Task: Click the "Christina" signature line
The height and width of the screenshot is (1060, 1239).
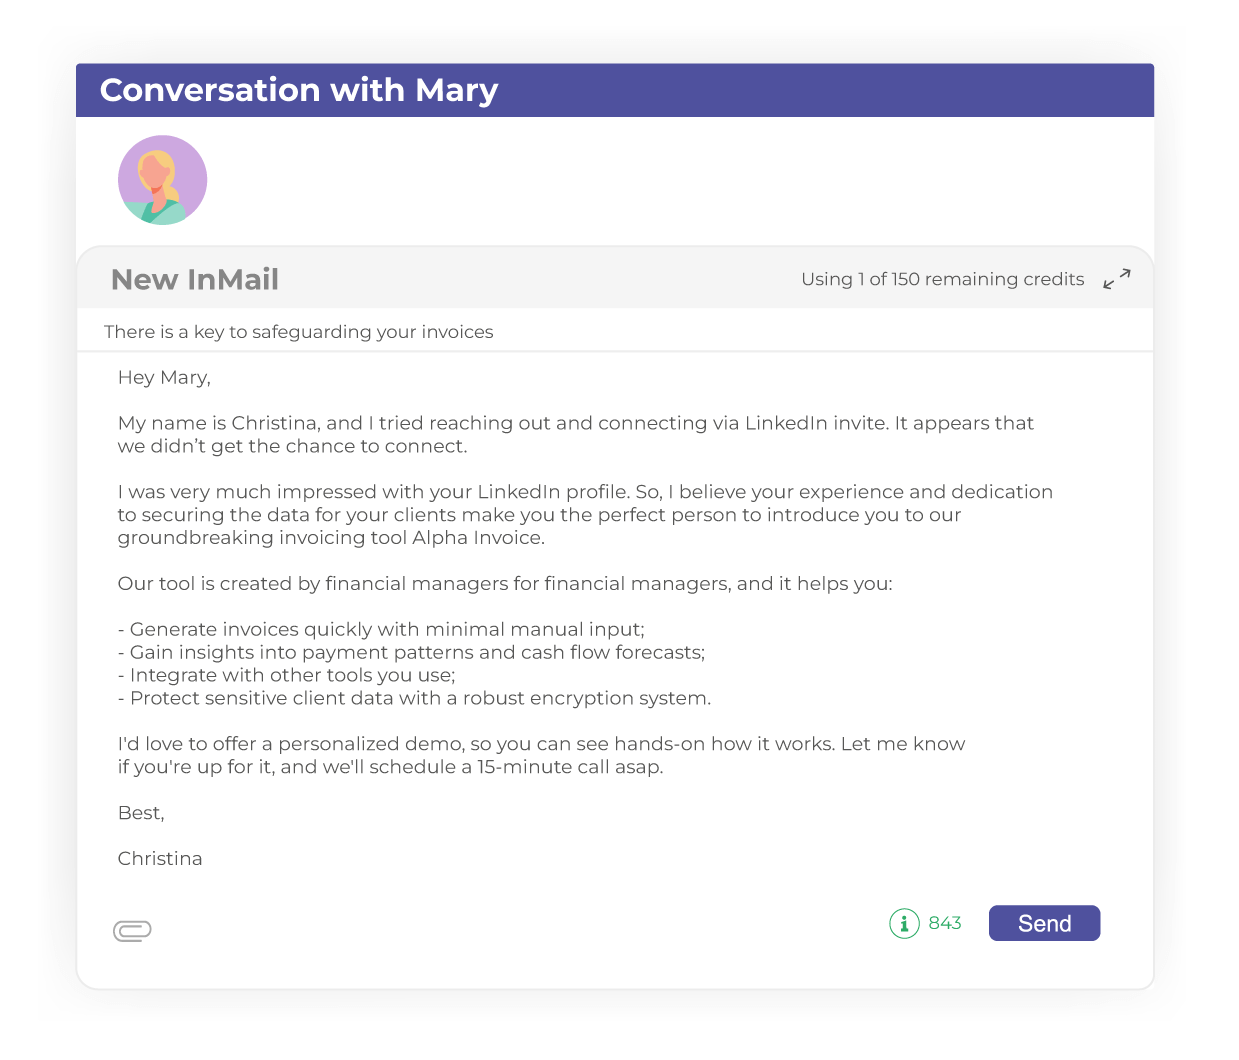Action: click(159, 858)
